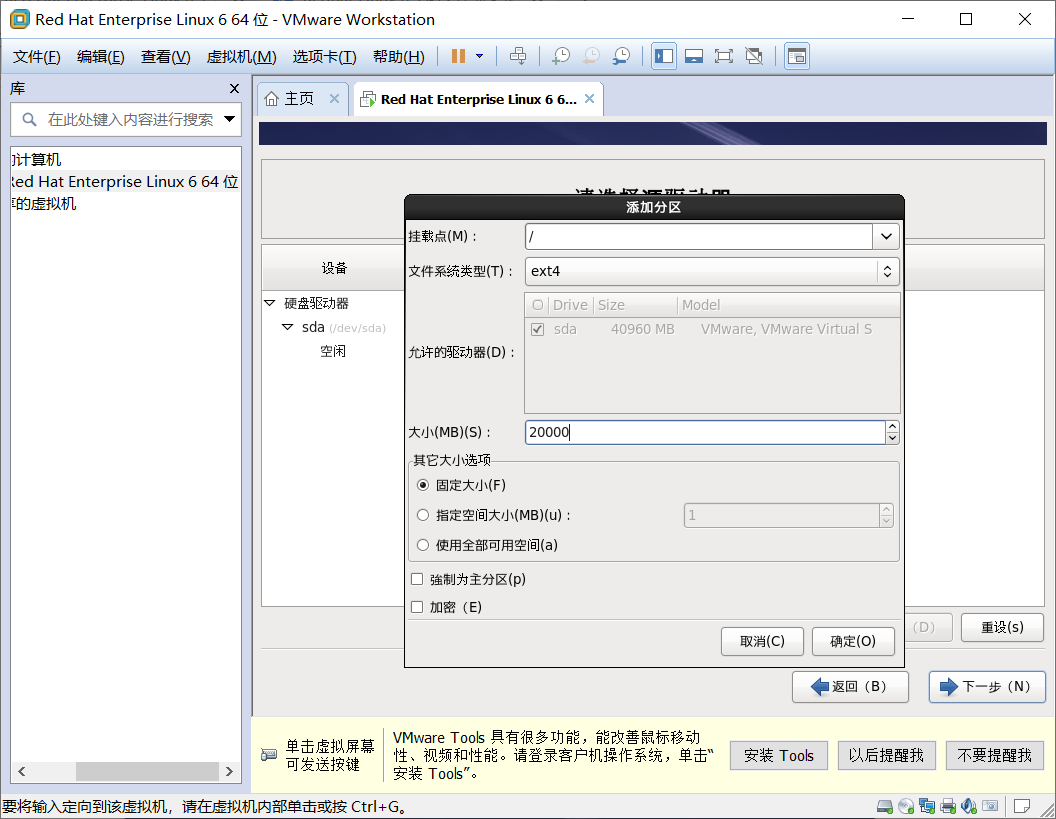
Task: Select the free space row under sda
Action: click(x=333, y=352)
